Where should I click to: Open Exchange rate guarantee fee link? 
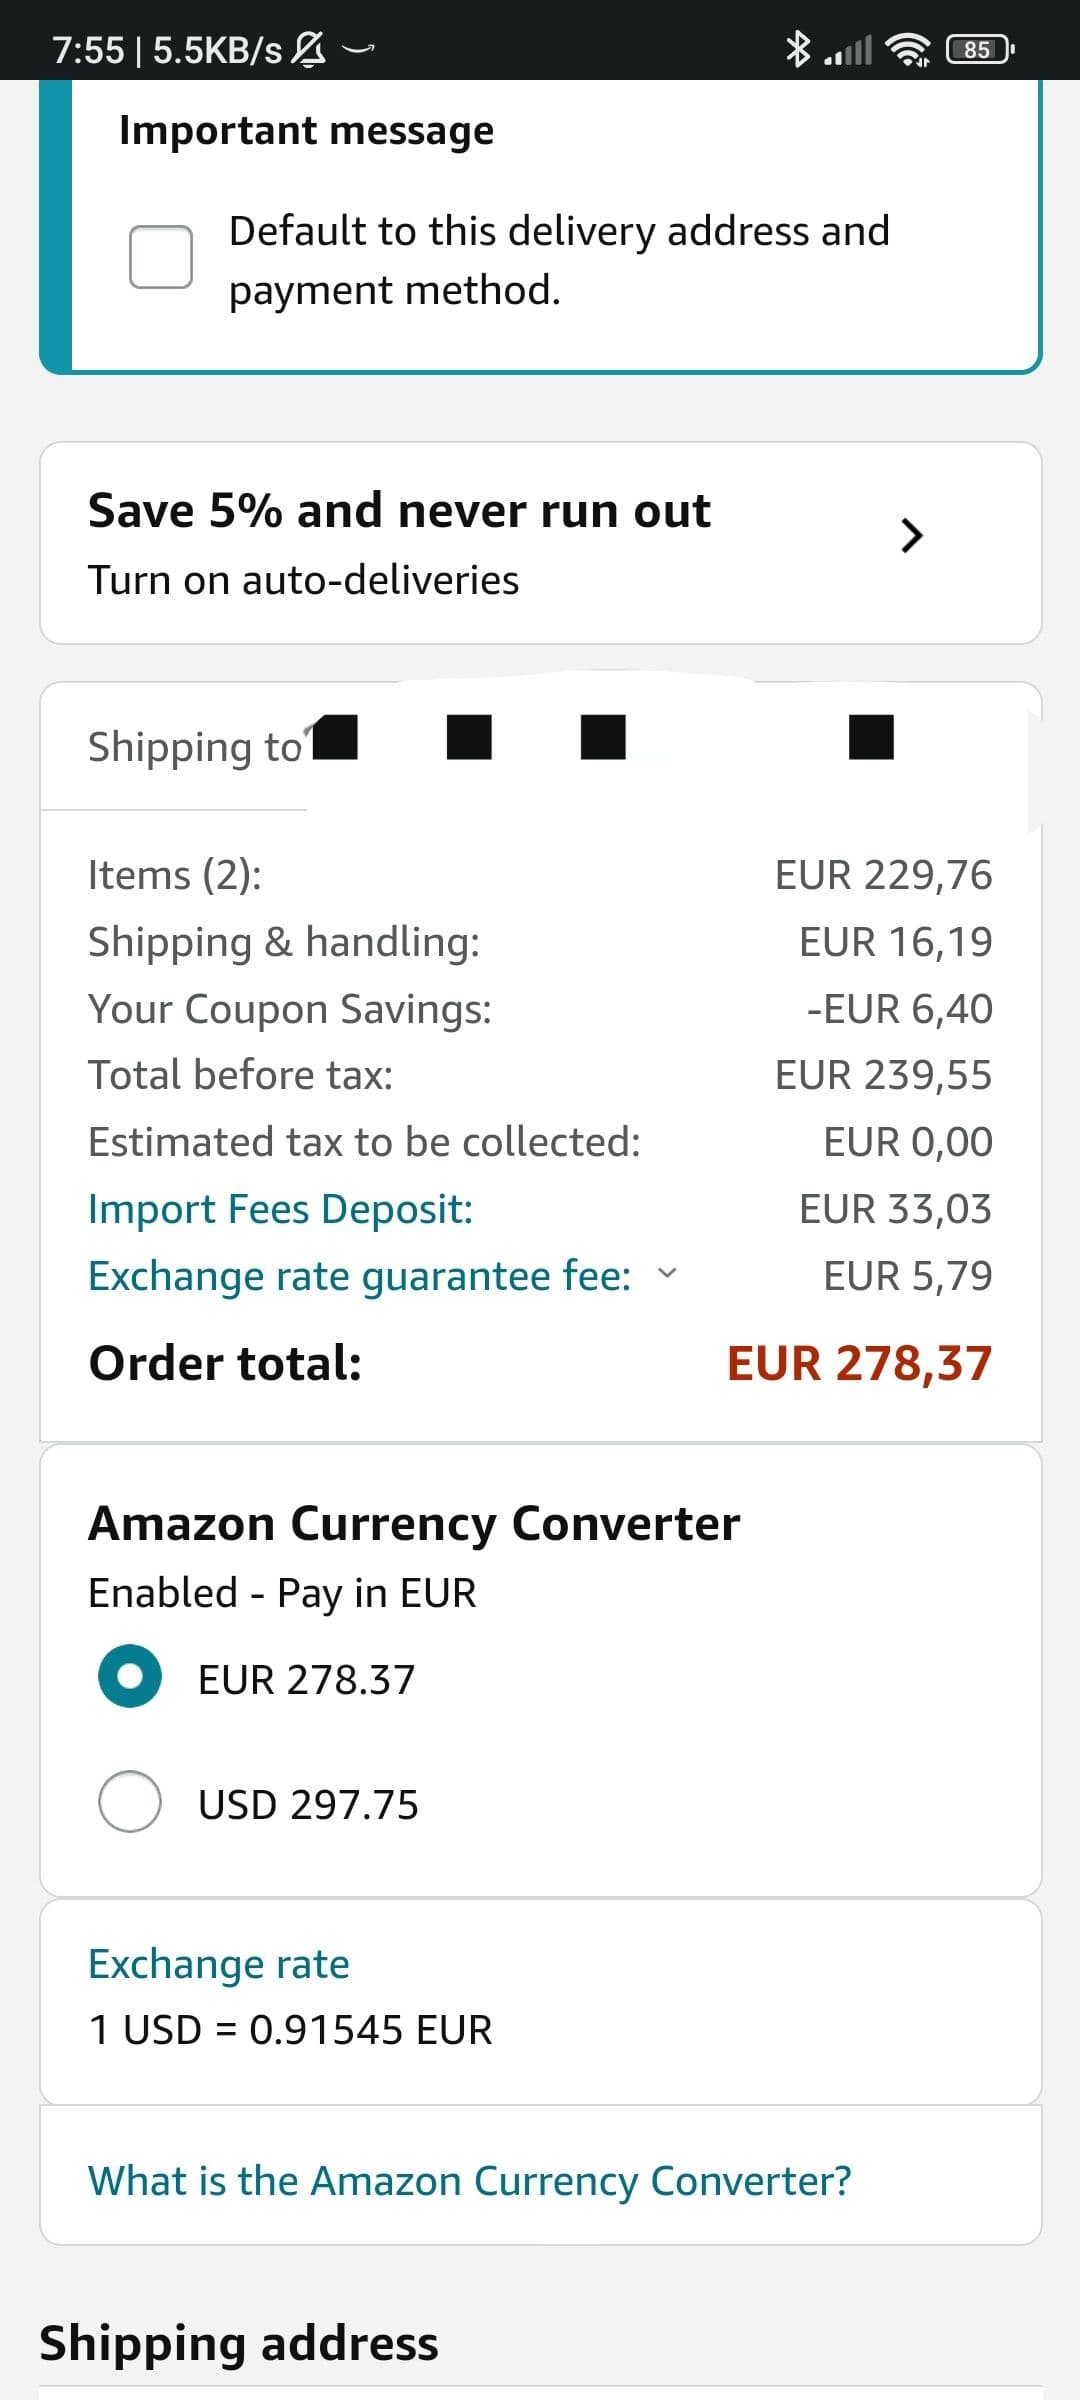pyautogui.click(x=359, y=1275)
